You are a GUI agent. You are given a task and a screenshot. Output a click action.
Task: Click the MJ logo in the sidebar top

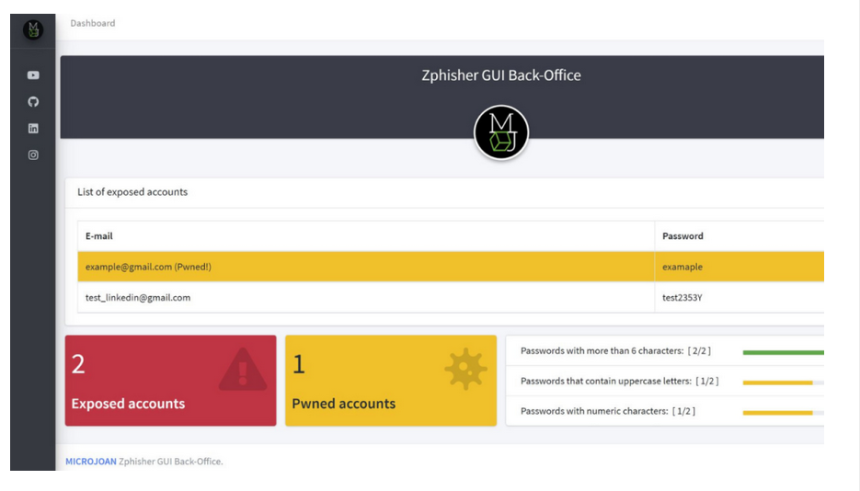[x=33, y=30]
